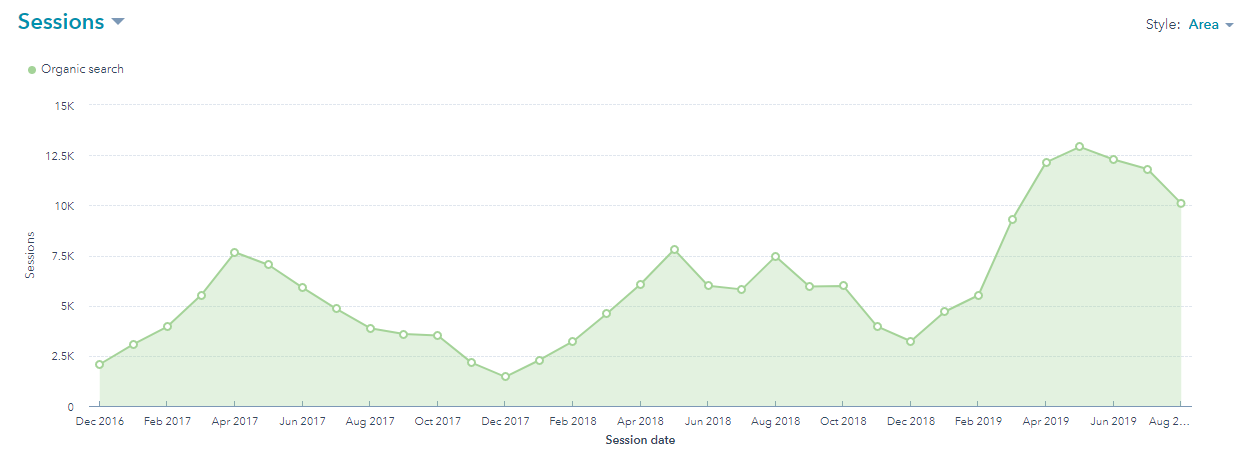Click the green Organic search legend dot
Viewport: 1250px width, 455px height.
click(32, 70)
